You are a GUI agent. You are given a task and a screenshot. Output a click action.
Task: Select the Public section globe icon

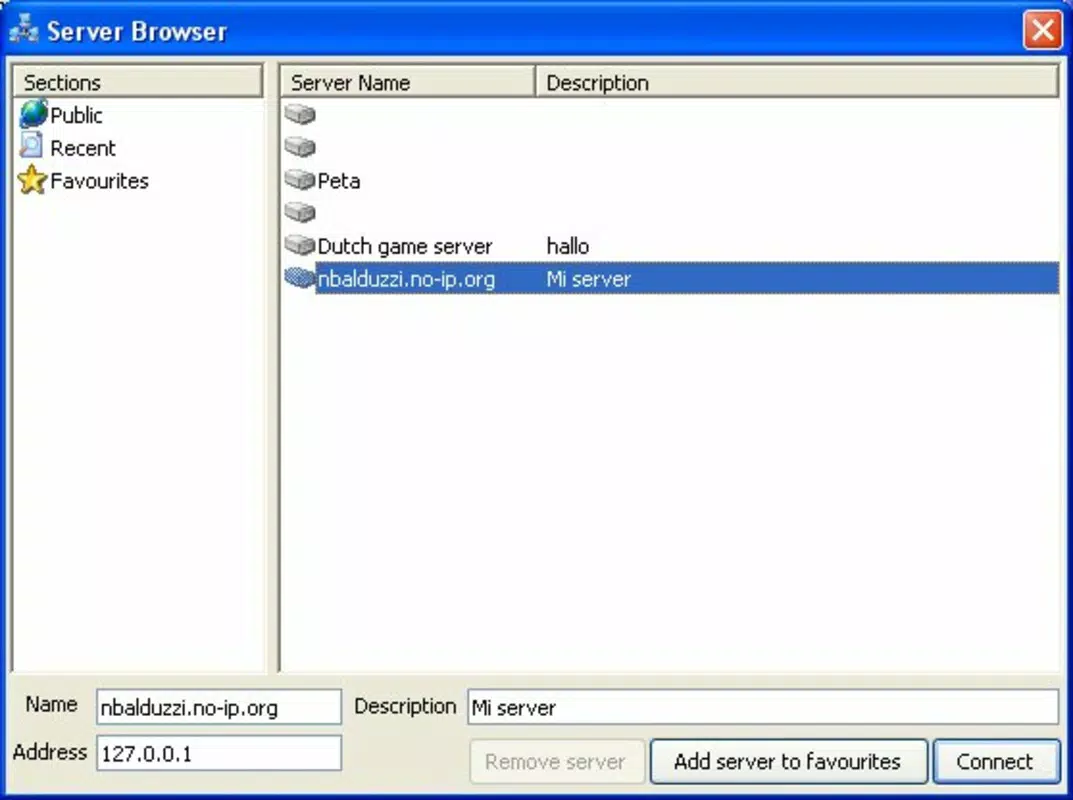pos(33,114)
